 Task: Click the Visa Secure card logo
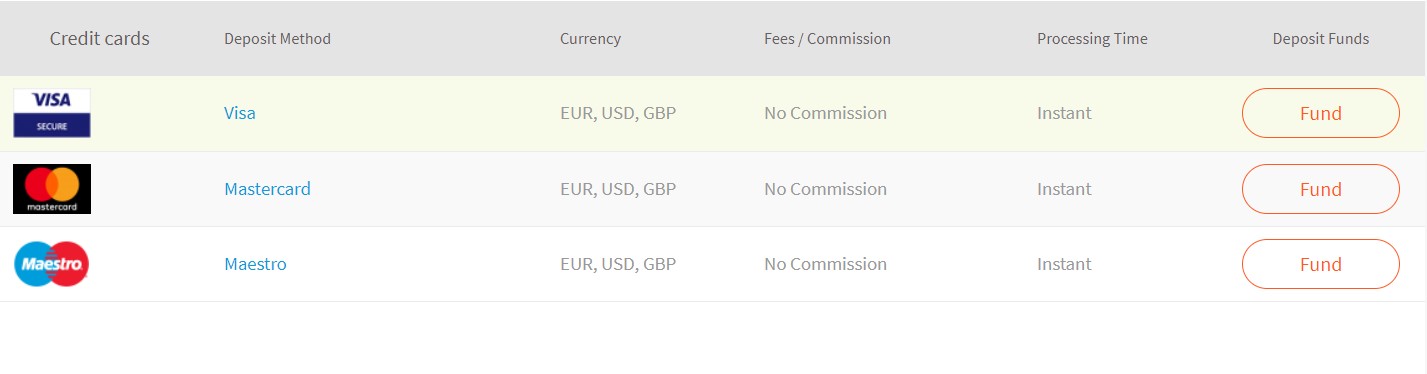click(x=52, y=113)
